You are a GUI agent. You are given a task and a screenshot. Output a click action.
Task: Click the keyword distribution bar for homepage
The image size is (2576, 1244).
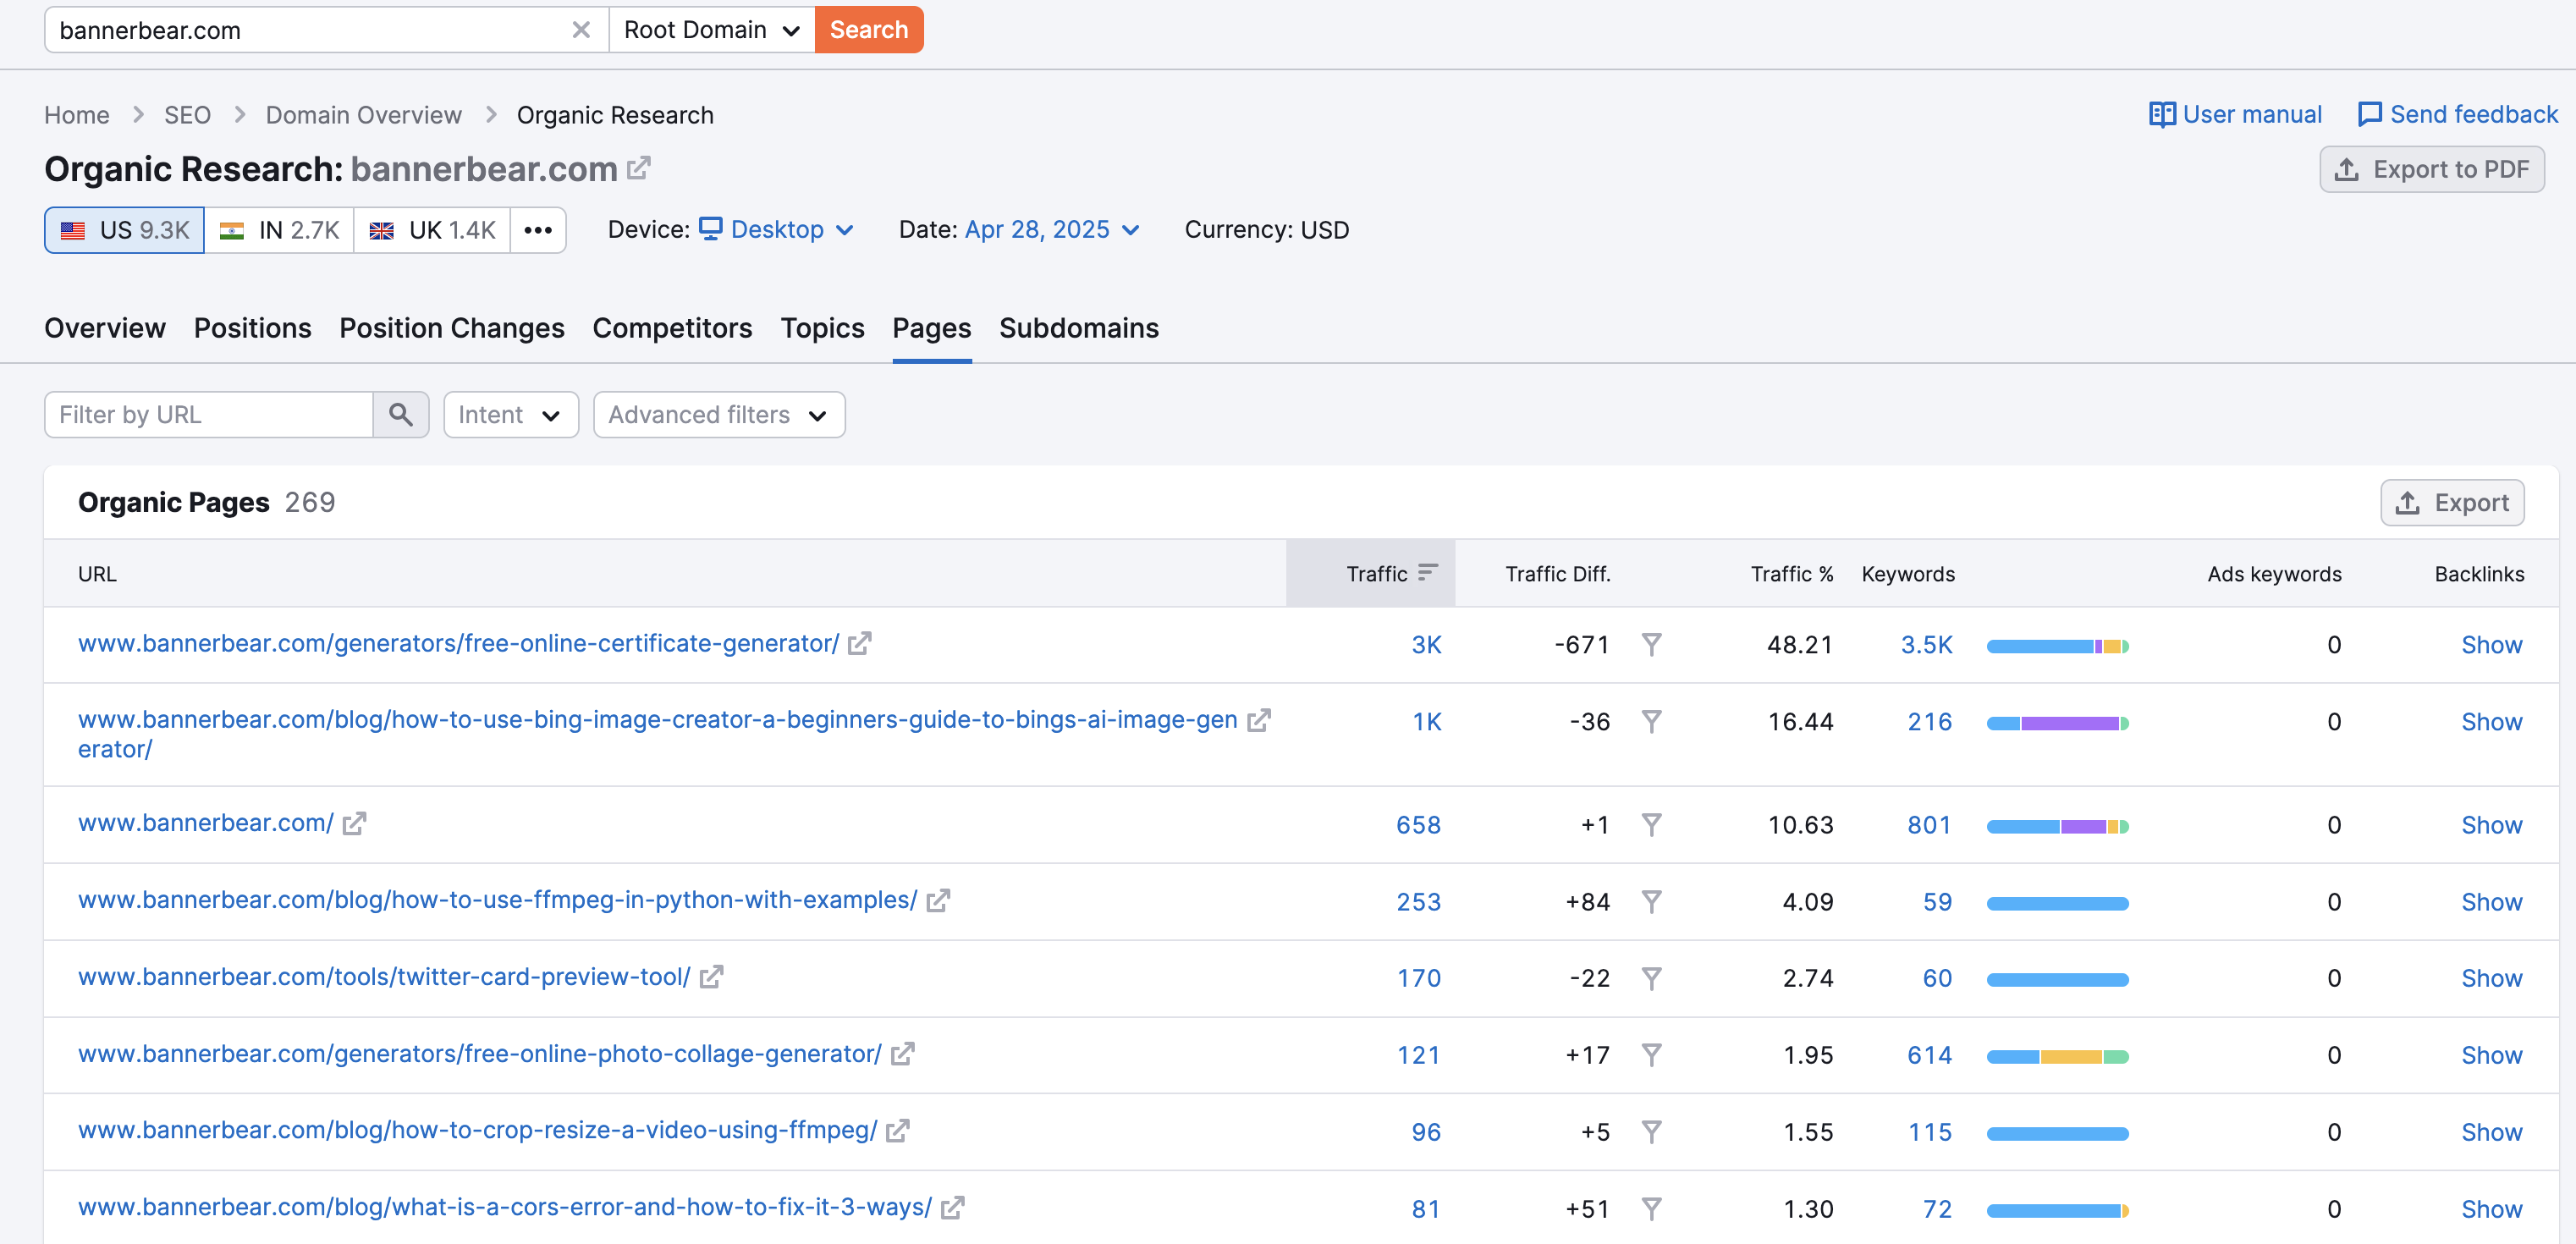coord(2056,826)
